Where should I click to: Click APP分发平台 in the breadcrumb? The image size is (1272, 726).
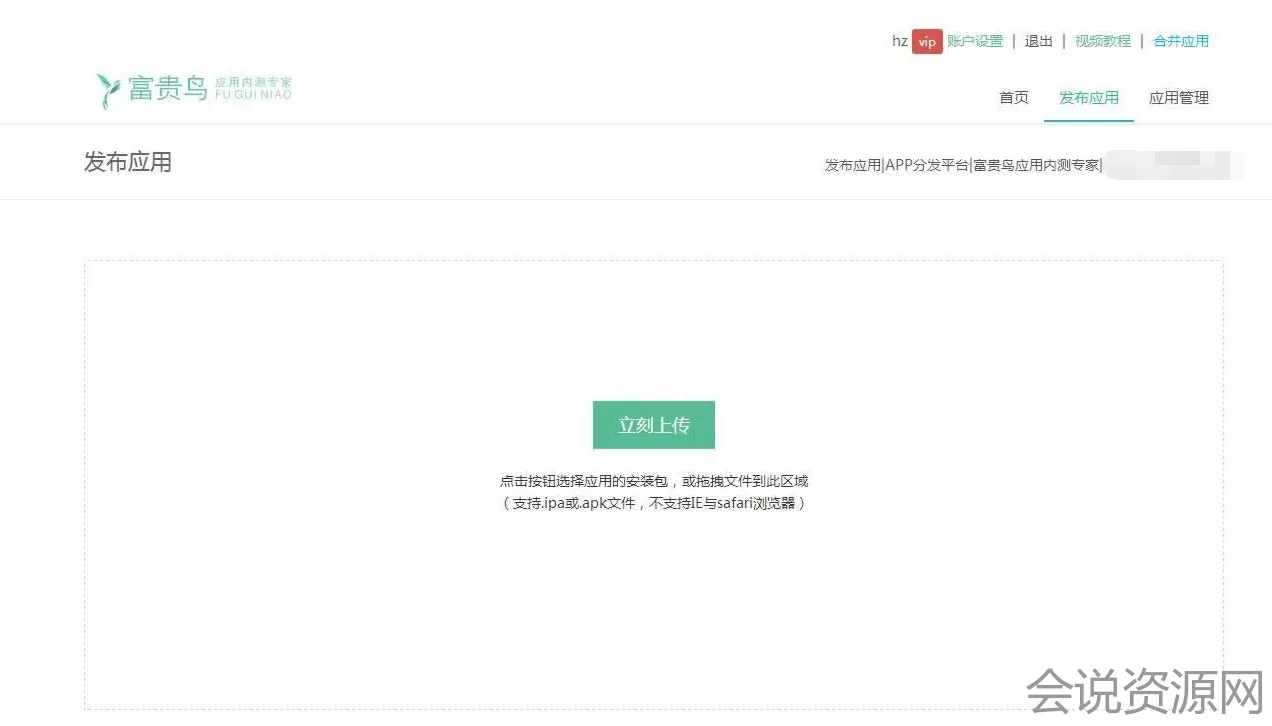(x=927, y=165)
